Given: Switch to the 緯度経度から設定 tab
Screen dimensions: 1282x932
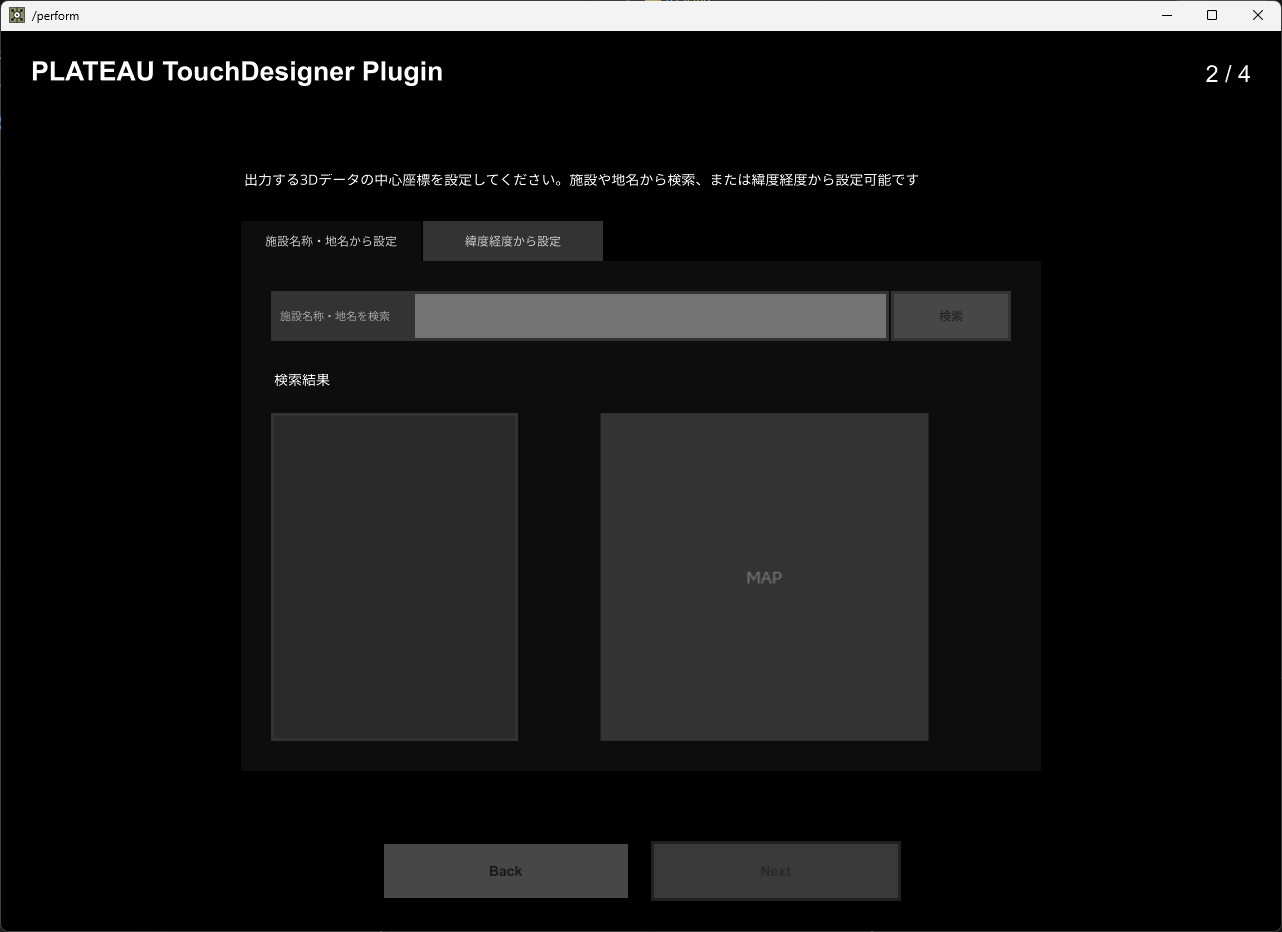Looking at the screenshot, I should point(512,241).
